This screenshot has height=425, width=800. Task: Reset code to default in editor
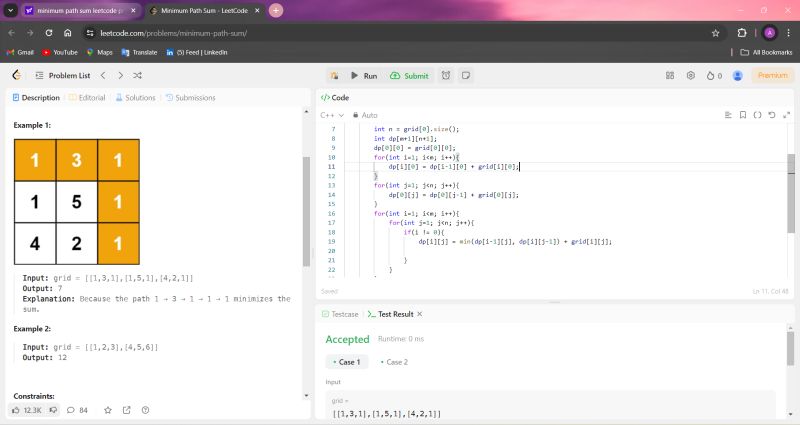point(772,115)
